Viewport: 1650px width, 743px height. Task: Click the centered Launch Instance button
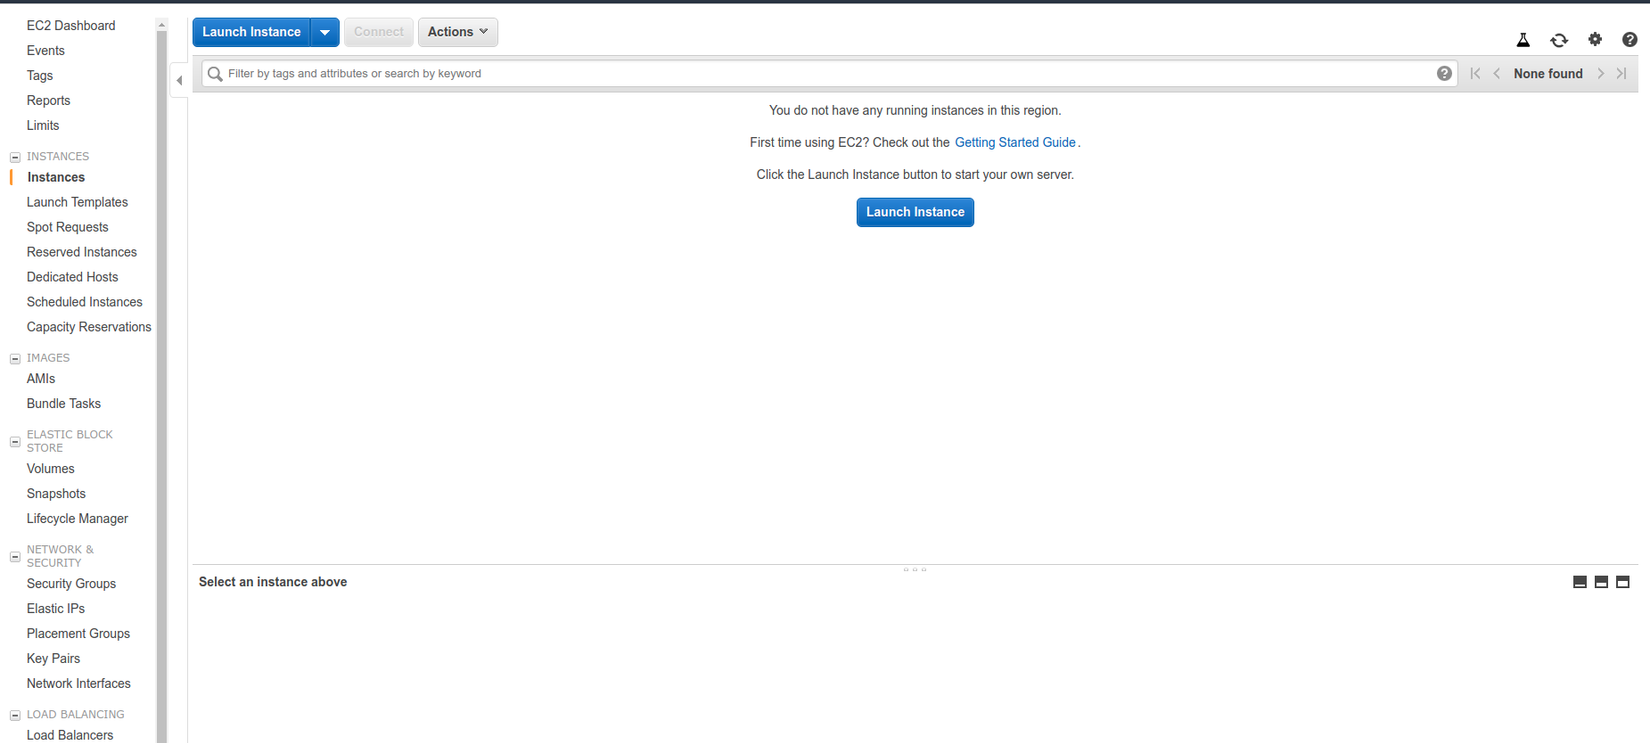(x=915, y=212)
